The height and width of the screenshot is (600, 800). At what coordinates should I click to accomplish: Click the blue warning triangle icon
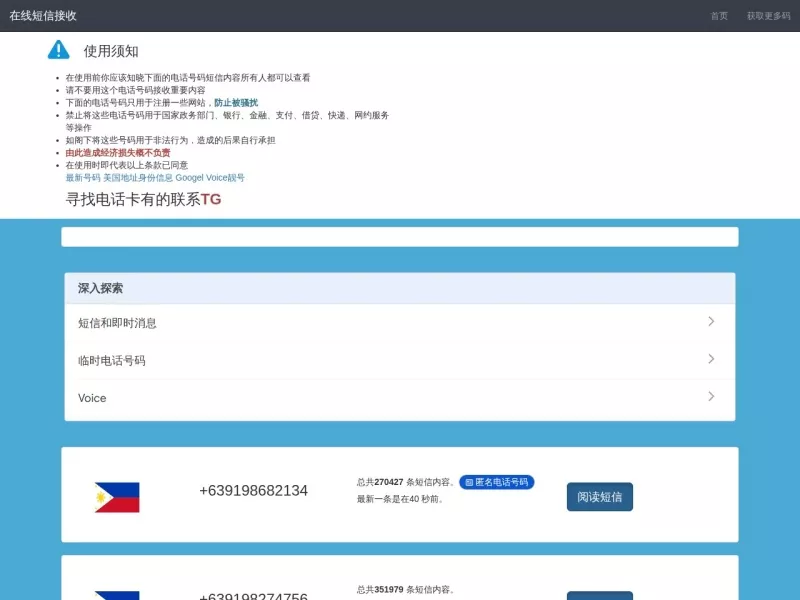tap(59, 50)
